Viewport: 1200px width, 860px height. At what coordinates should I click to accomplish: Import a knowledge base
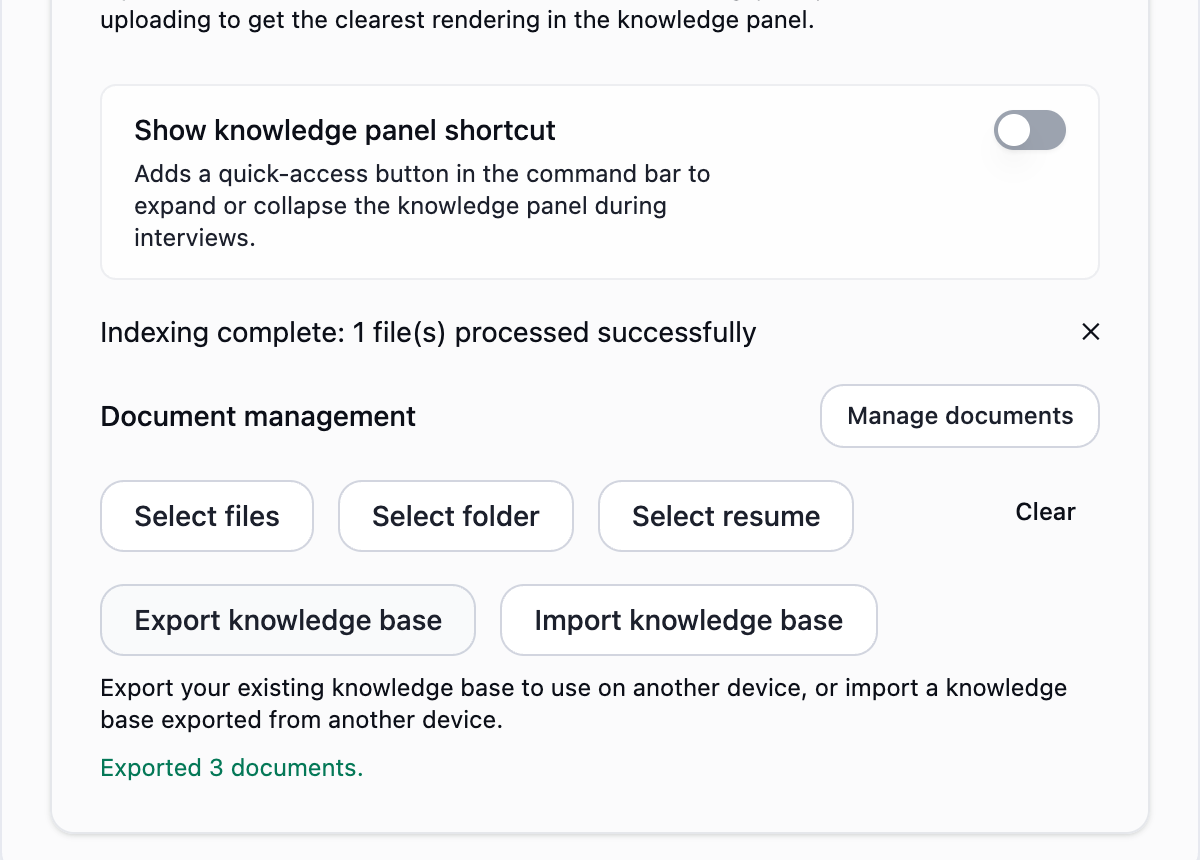click(x=689, y=620)
